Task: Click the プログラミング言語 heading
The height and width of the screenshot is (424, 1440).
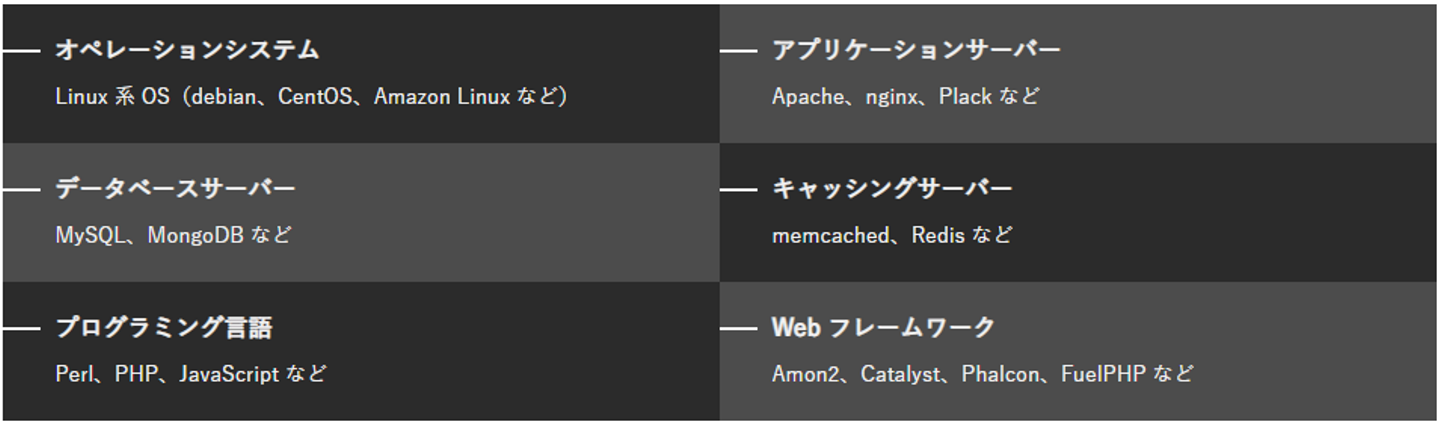Action: [x=163, y=327]
